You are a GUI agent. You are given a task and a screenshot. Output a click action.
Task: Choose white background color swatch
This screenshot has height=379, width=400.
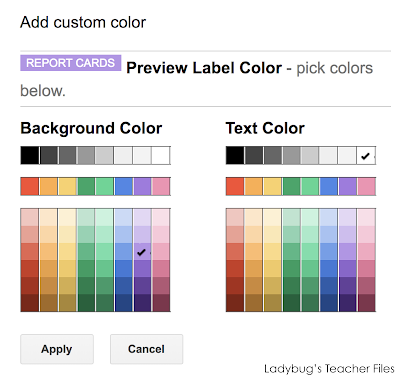(x=161, y=155)
